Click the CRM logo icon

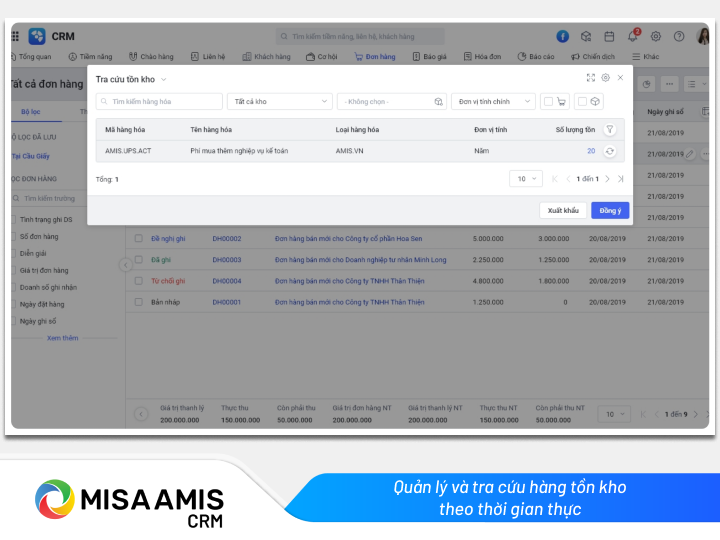(x=37, y=36)
